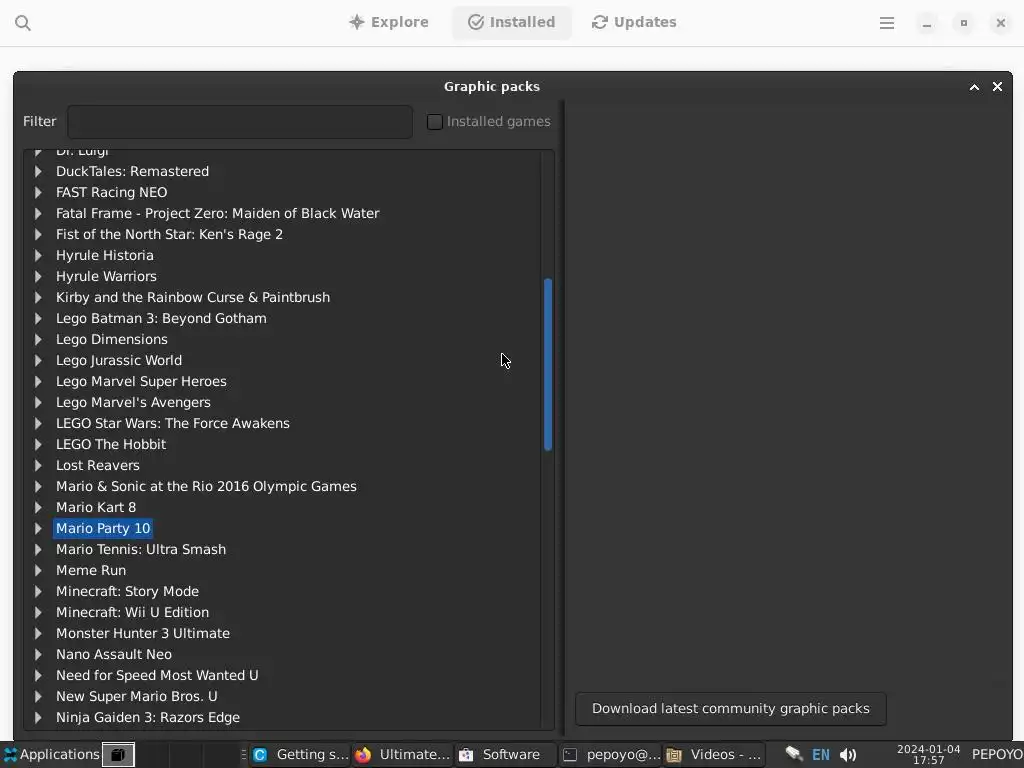Select Need for Speed Most Wanted U
1024x768 pixels.
(157, 675)
